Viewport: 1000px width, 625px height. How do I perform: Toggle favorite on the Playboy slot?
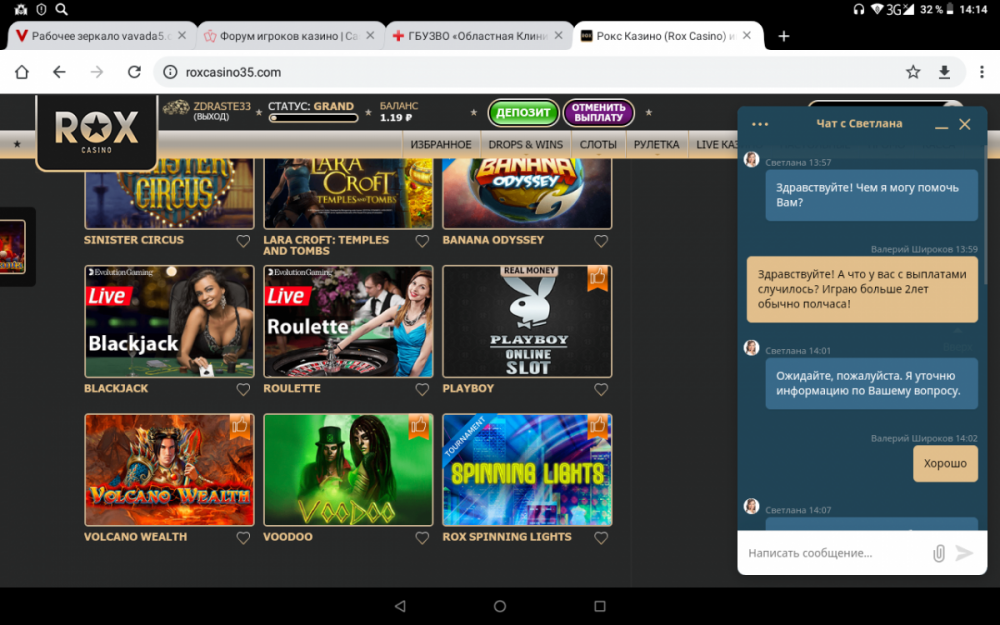coord(601,390)
